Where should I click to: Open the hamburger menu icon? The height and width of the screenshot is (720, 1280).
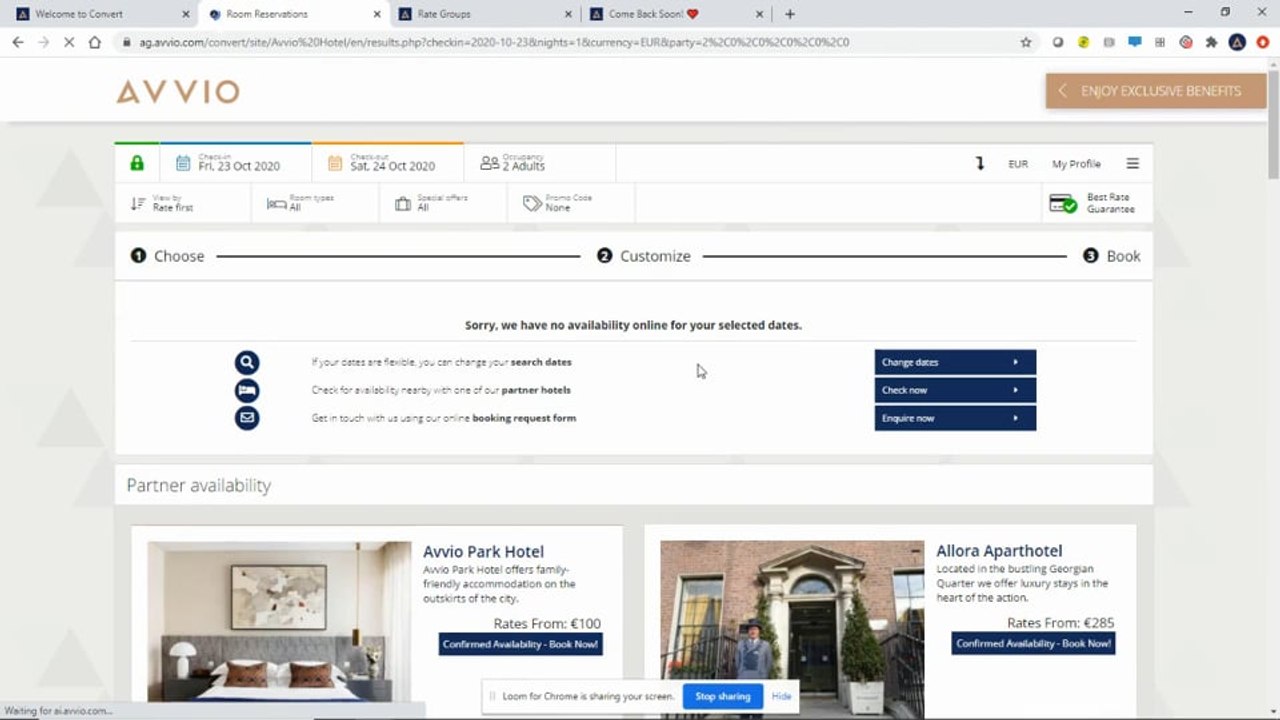[1132, 164]
